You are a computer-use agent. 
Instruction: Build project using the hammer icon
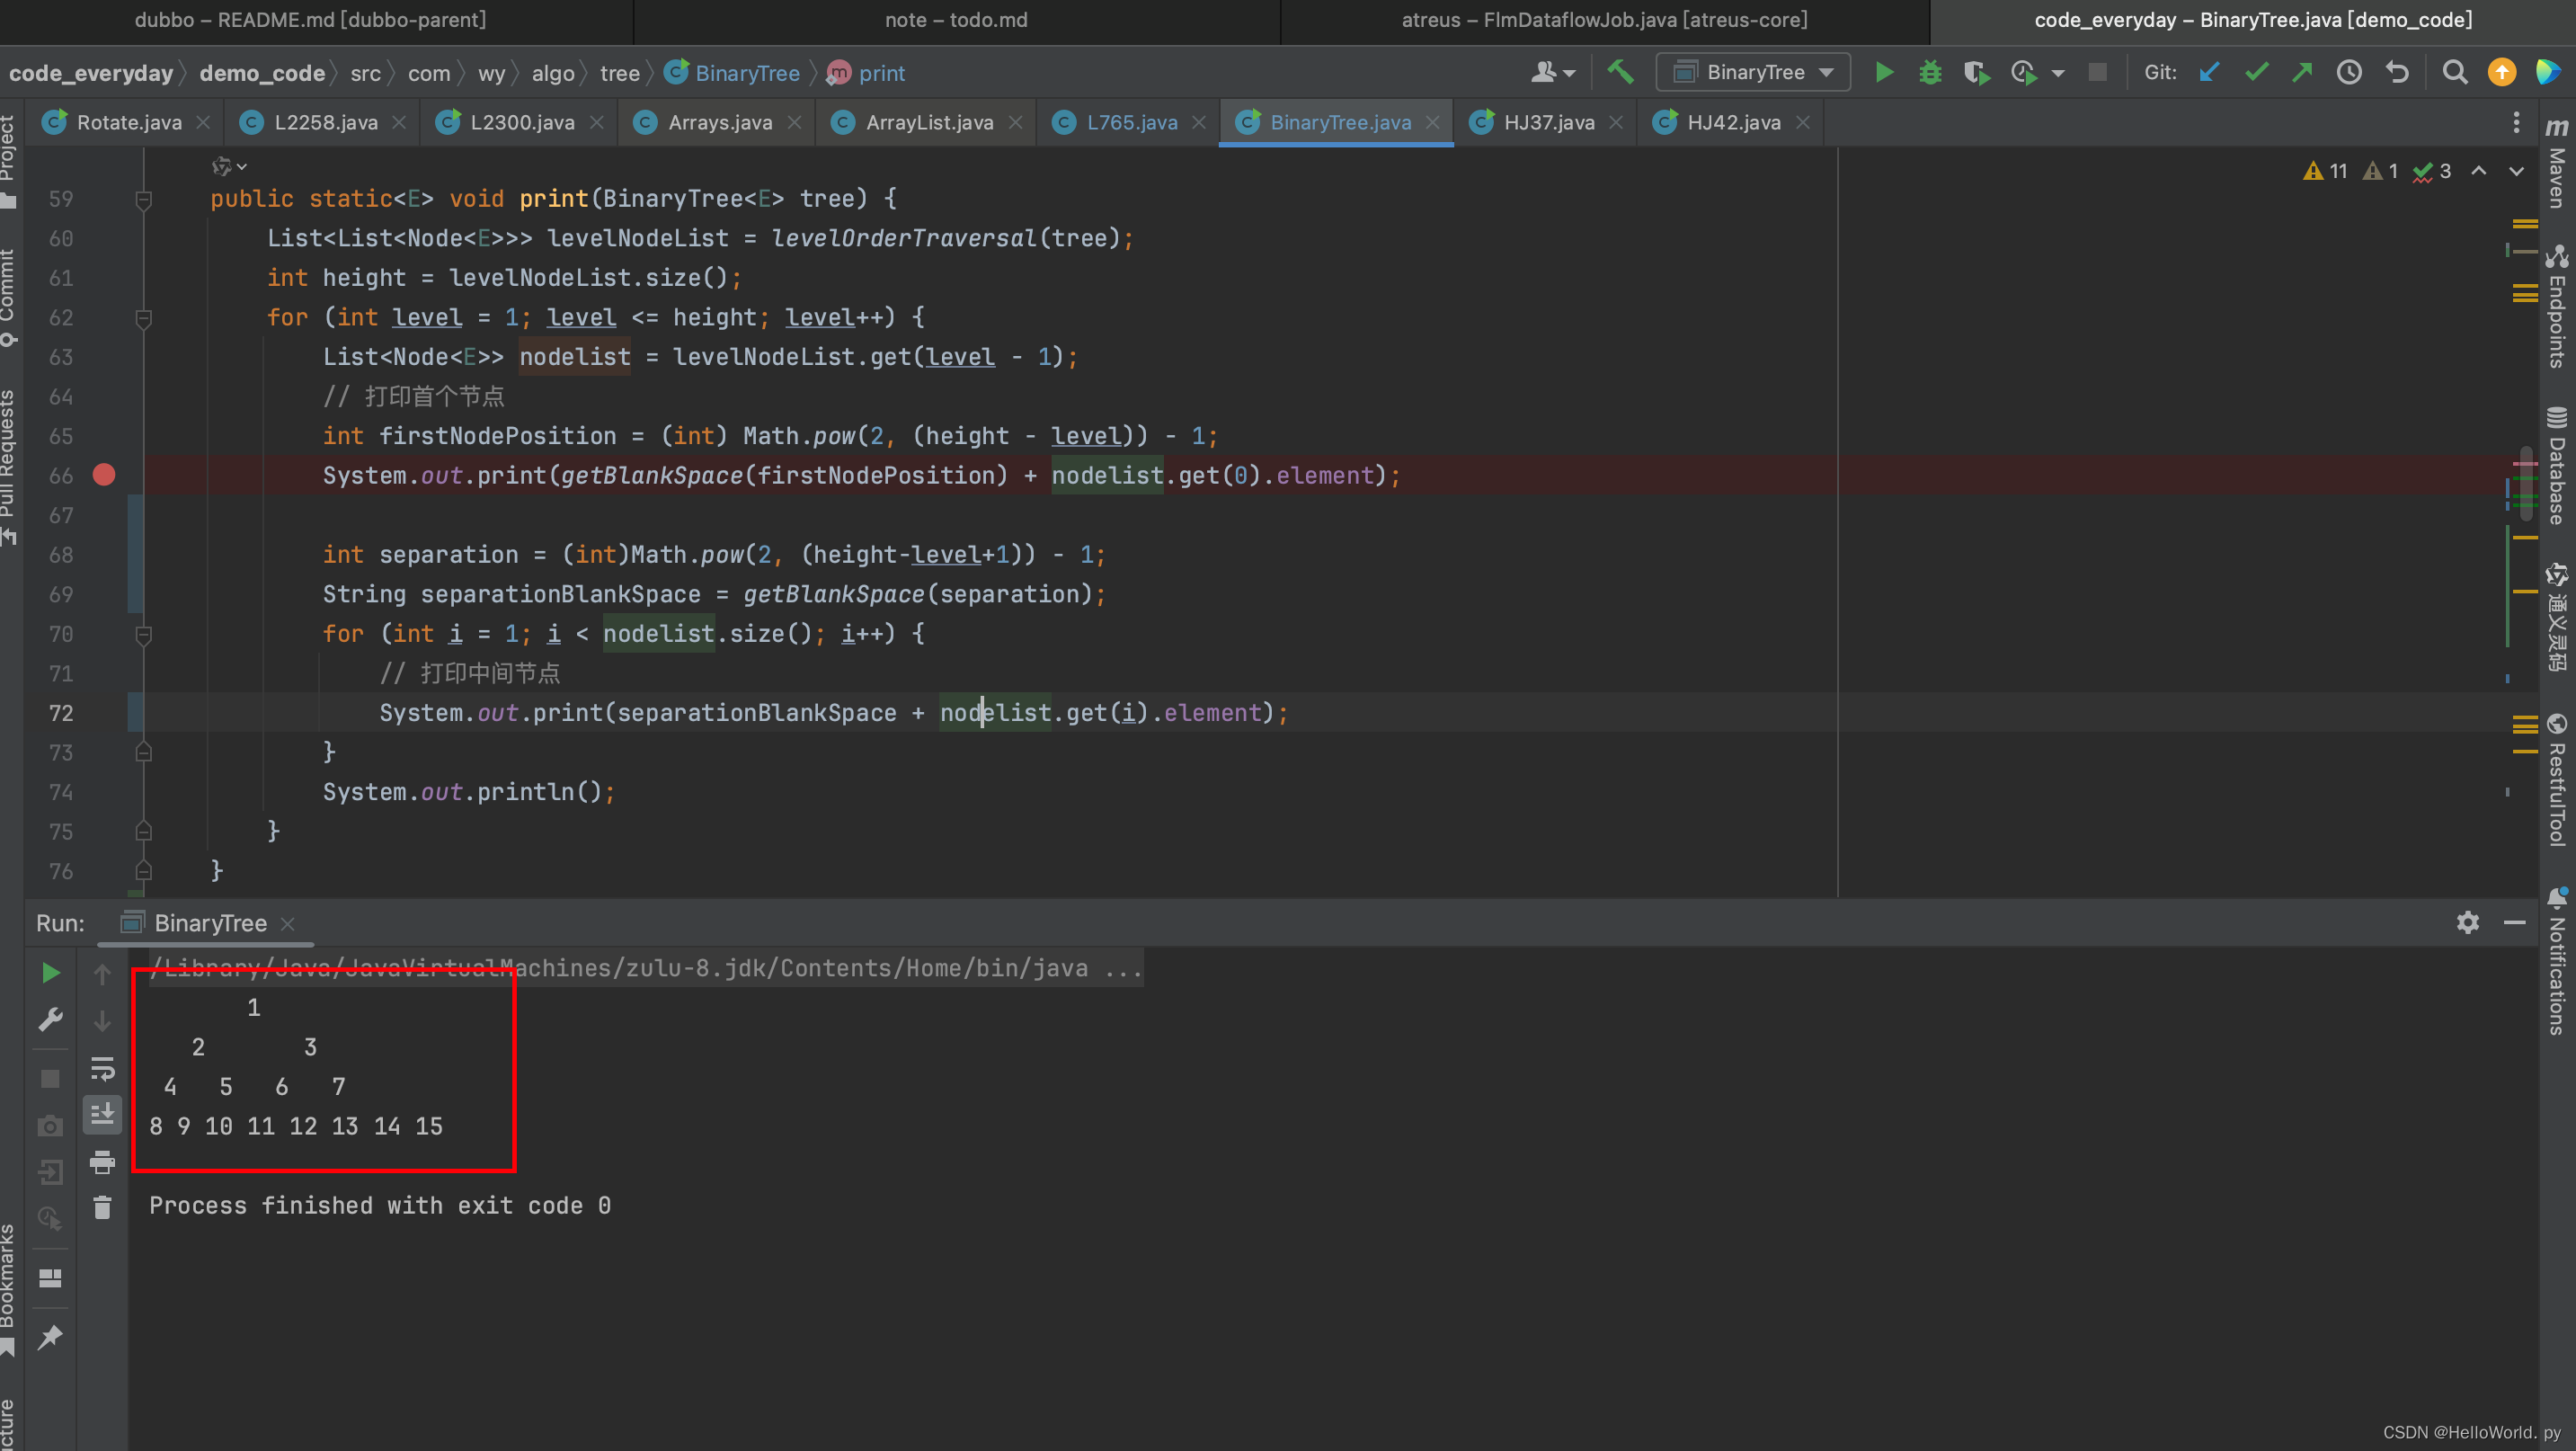(1620, 72)
